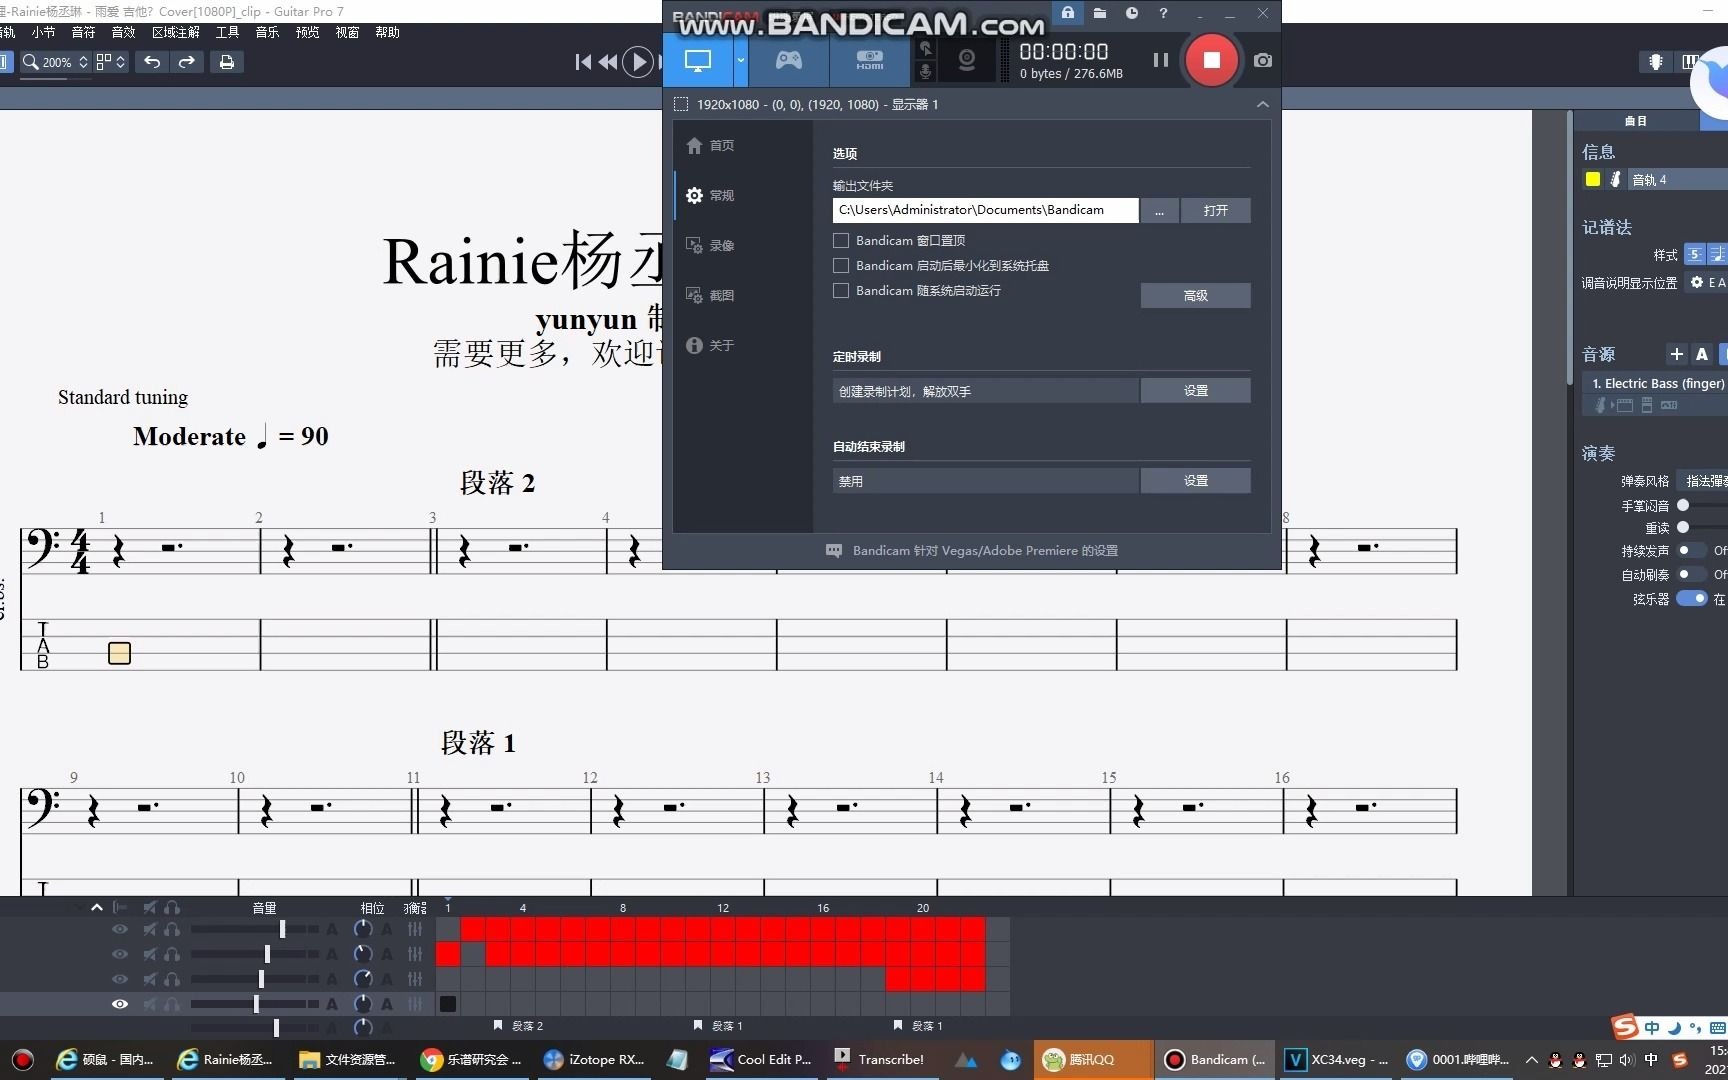The image size is (1728, 1080).
Task: Select the rhythm notation style button
Action: (x=1717, y=254)
